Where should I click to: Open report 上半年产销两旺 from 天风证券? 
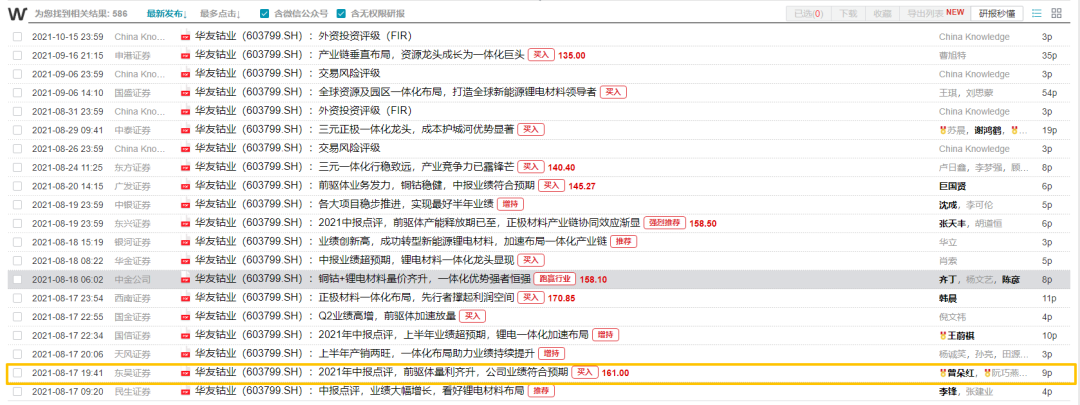point(427,354)
